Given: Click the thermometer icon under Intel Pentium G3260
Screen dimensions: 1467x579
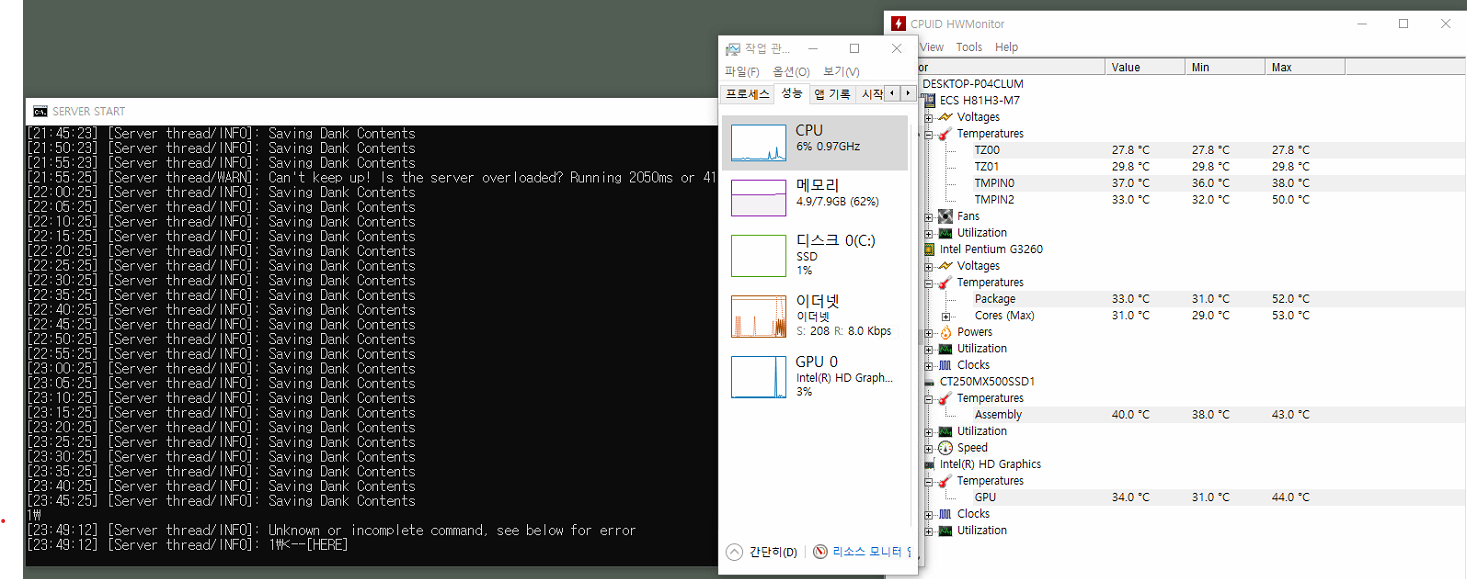Looking at the screenshot, I should coord(945,282).
